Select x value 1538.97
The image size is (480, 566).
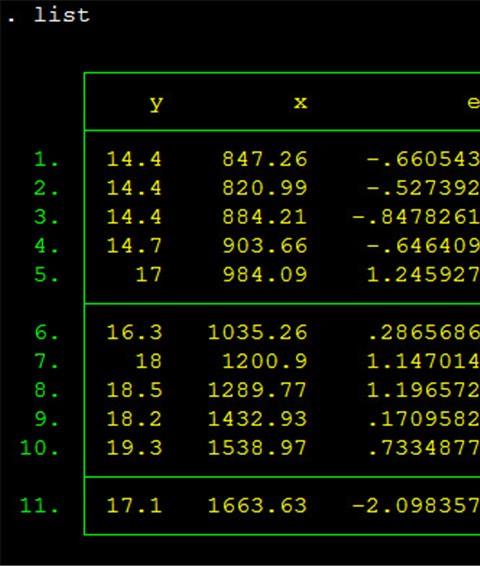[257, 448]
